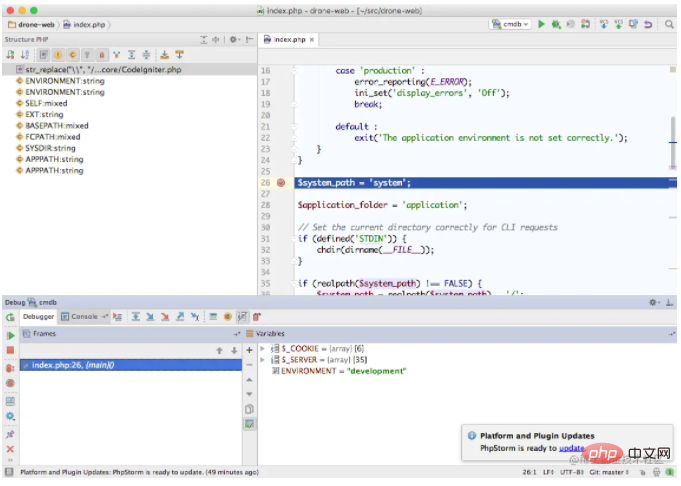
Task: Close debug tab with red X icon
Action: point(10,449)
